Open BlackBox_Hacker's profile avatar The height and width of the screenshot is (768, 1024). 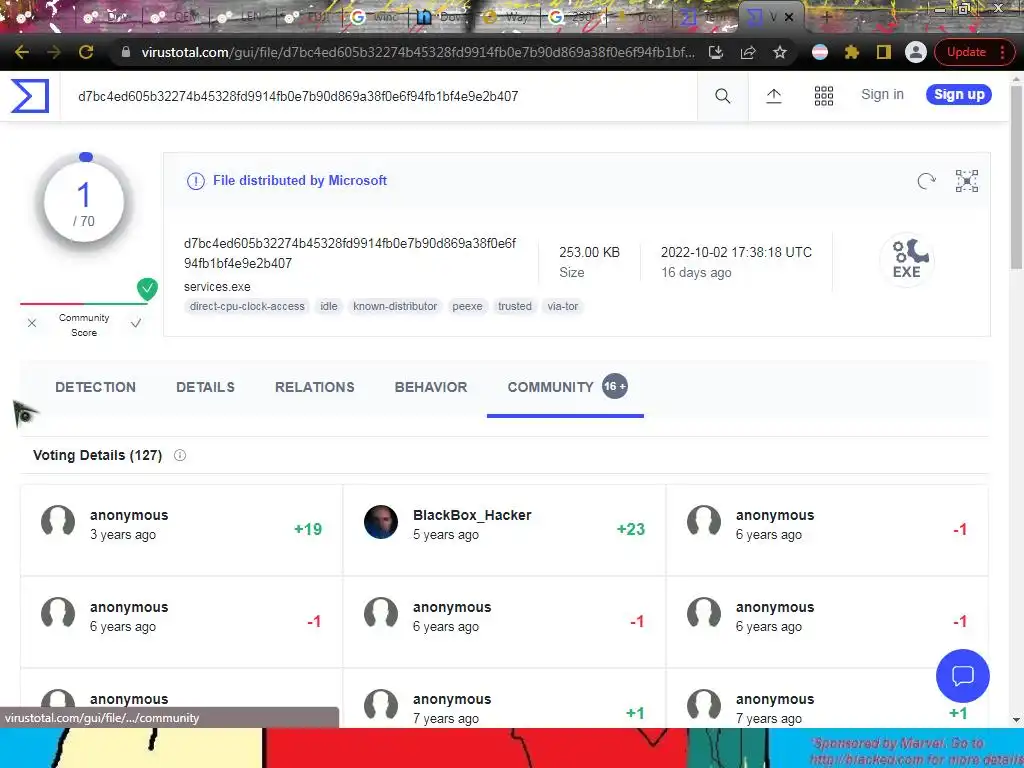tap(381, 522)
